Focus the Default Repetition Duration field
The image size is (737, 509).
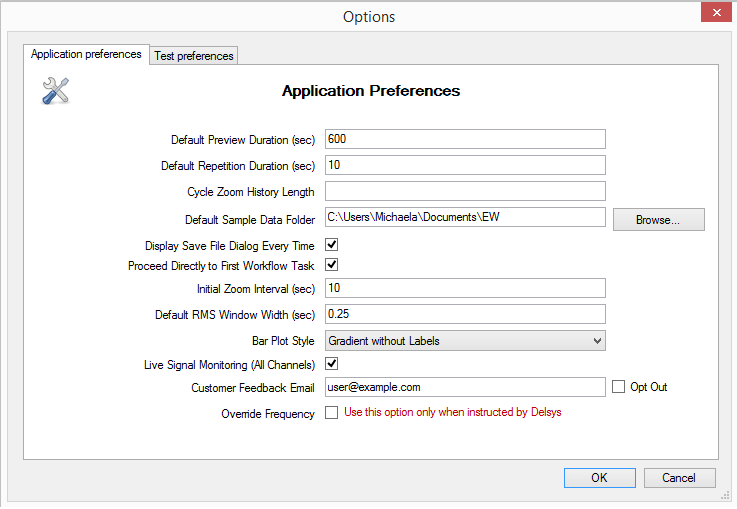[x=465, y=165]
